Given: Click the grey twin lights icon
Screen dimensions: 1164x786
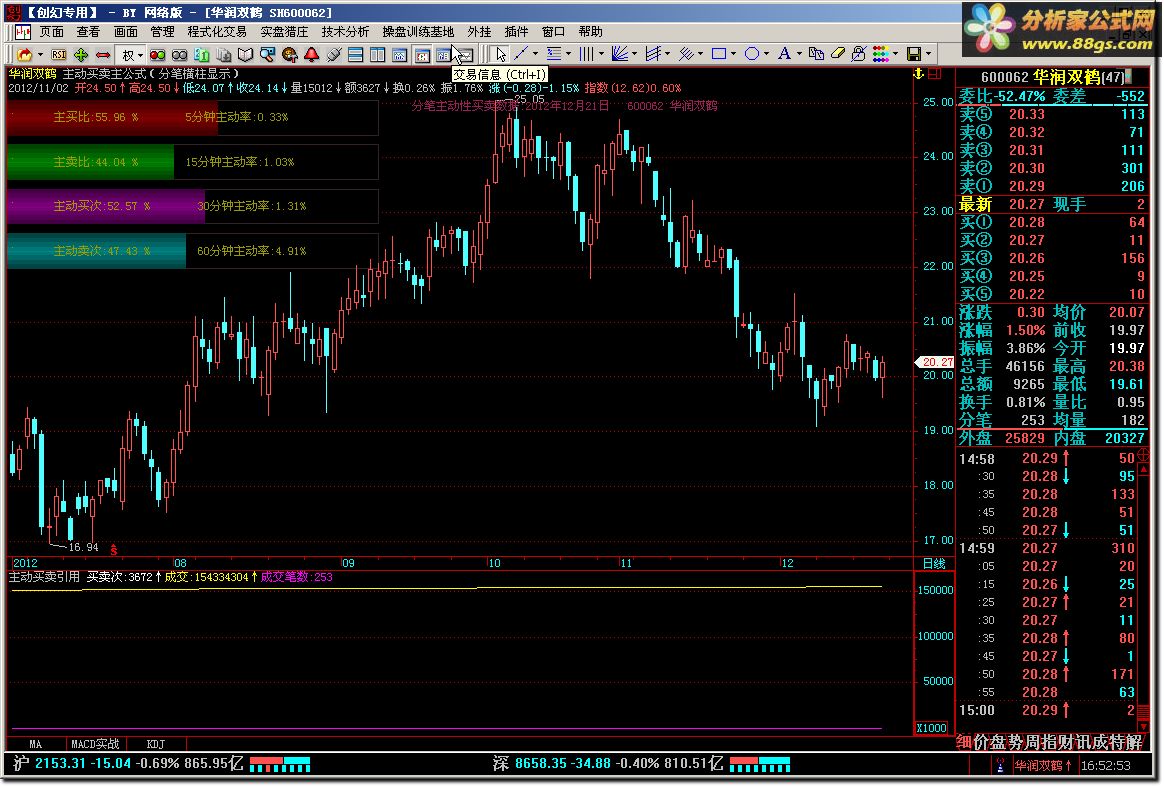Looking at the screenshot, I should (x=180, y=54).
